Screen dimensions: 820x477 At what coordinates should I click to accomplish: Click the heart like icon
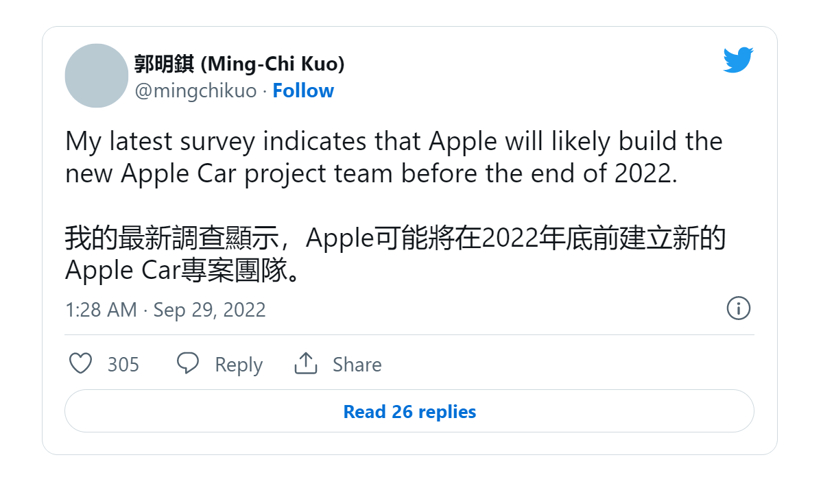tap(81, 364)
